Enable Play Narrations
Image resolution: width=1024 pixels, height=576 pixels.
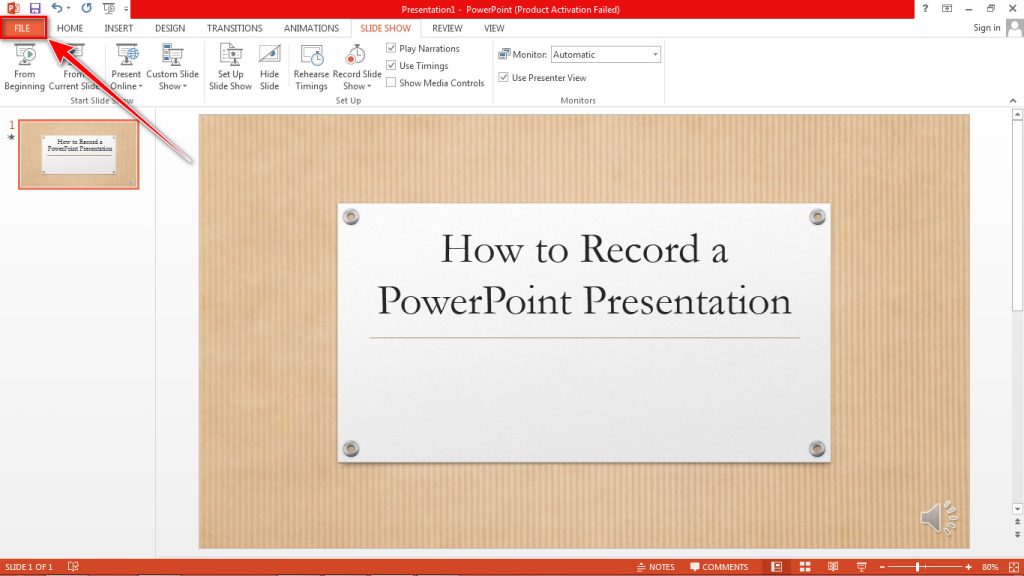click(391, 47)
